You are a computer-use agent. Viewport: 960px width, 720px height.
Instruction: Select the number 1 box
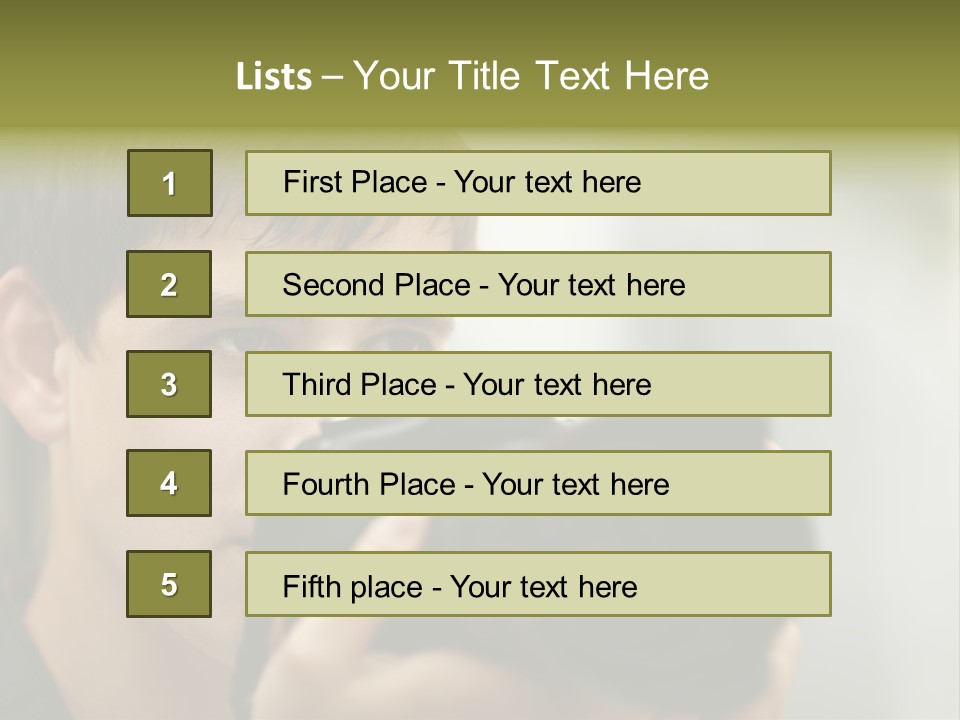169,183
